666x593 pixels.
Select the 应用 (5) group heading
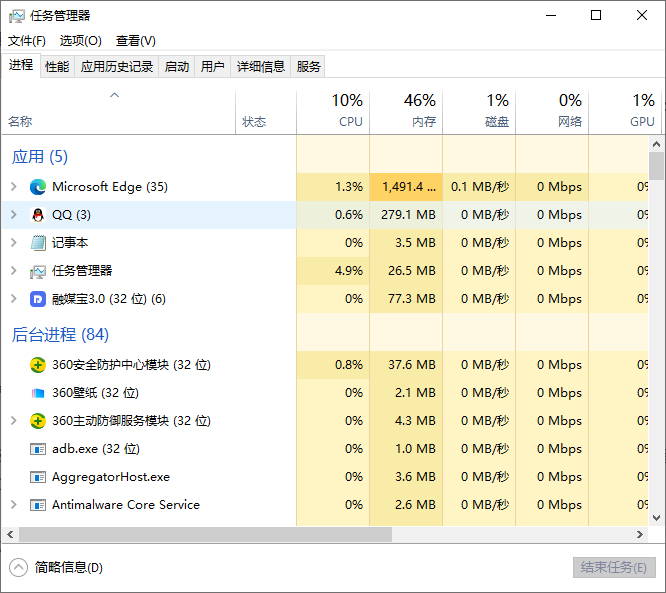point(40,157)
